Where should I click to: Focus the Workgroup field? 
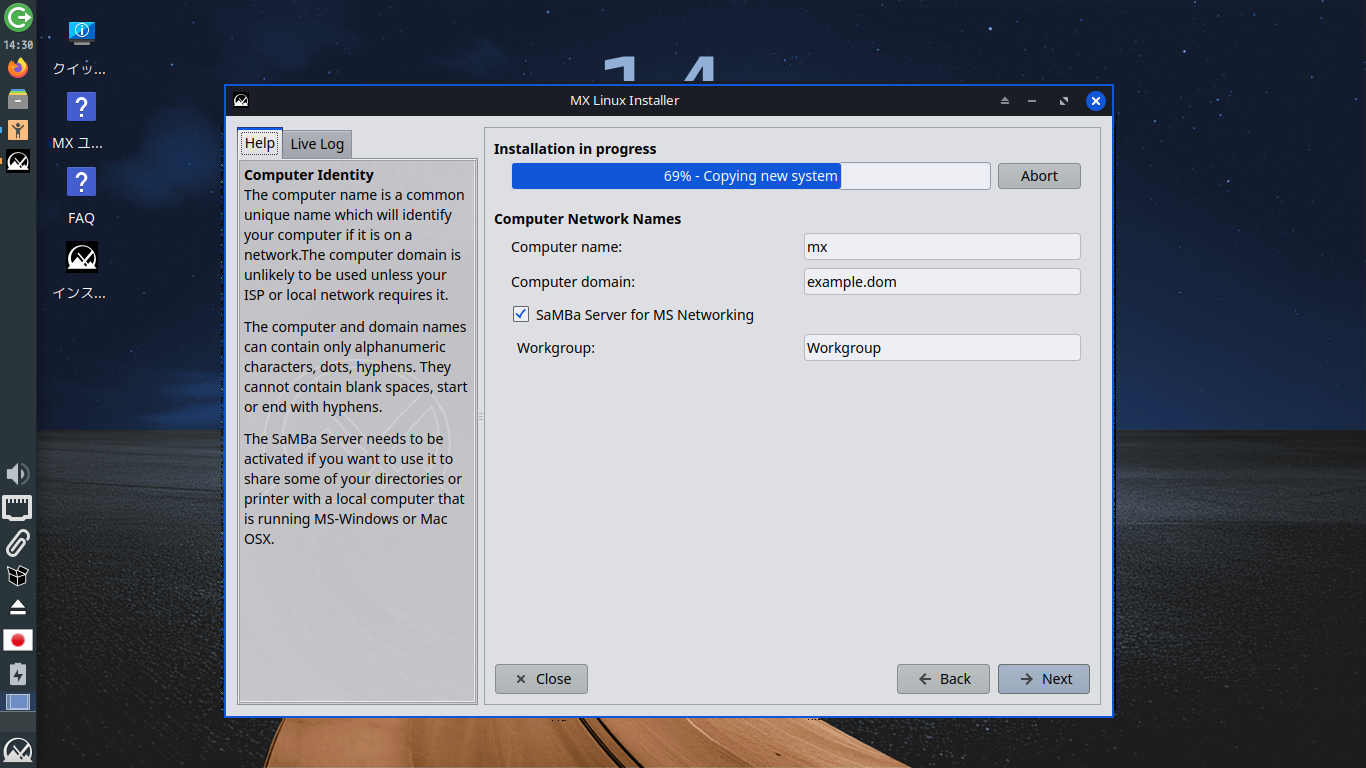(x=942, y=348)
